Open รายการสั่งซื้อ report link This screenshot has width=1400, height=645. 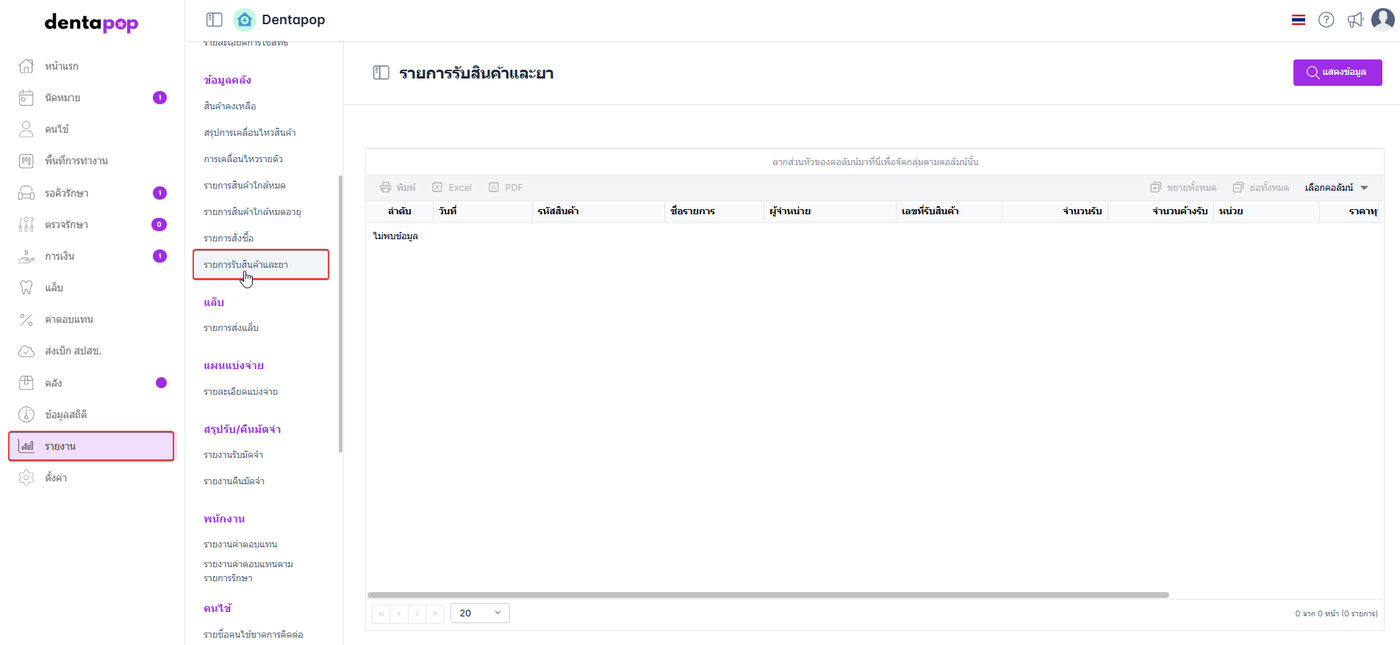228,238
